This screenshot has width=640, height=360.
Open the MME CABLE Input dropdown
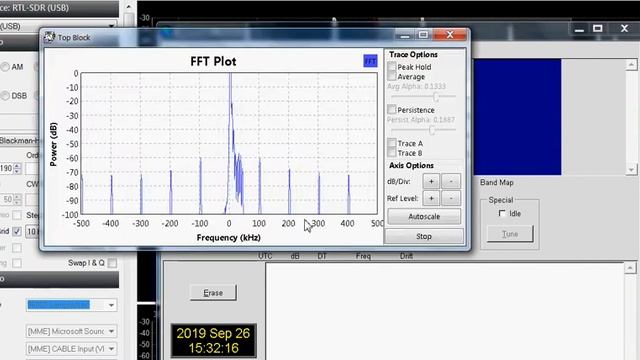pyautogui.click(x=71, y=349)
